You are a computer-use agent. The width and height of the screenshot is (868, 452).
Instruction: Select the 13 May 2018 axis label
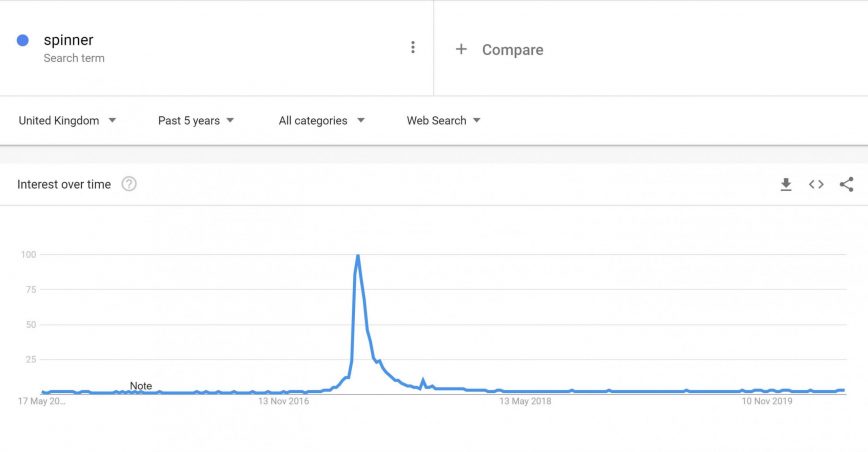click(525, 402)
